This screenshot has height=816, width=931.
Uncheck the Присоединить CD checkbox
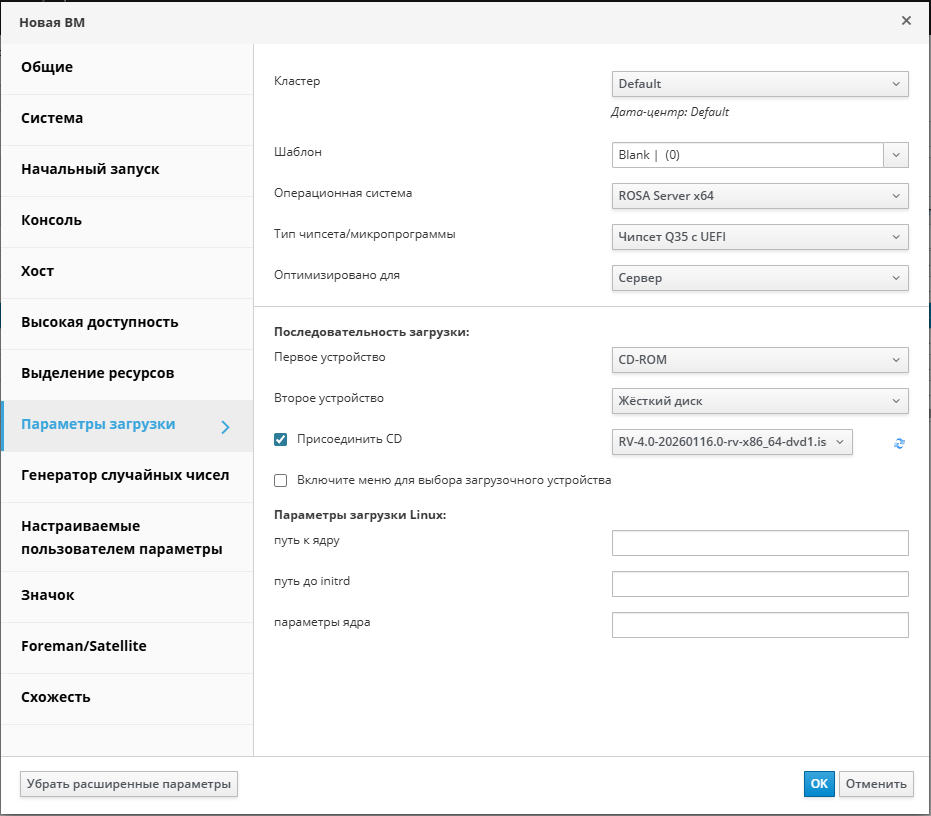click(x=281, y=439)
